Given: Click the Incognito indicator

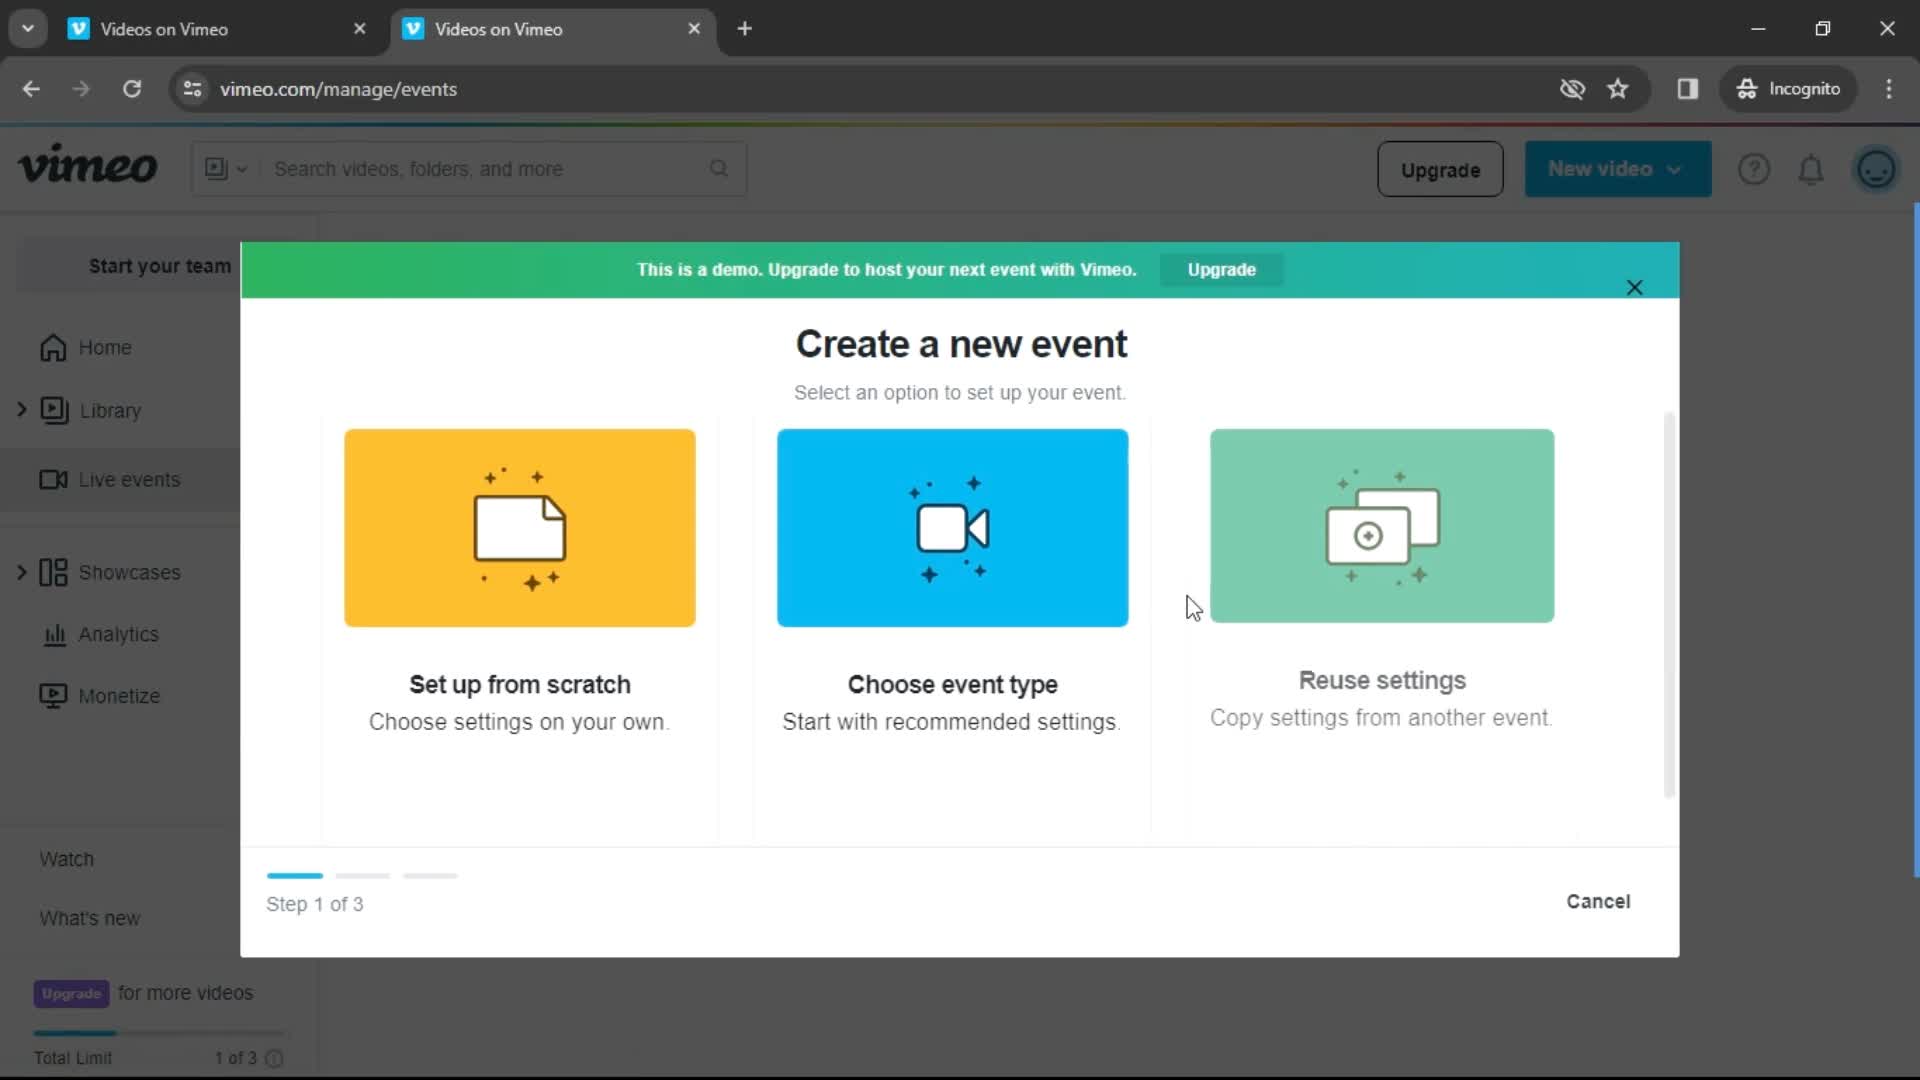Looking at the screenshot, I should (x=1788, y=89).
